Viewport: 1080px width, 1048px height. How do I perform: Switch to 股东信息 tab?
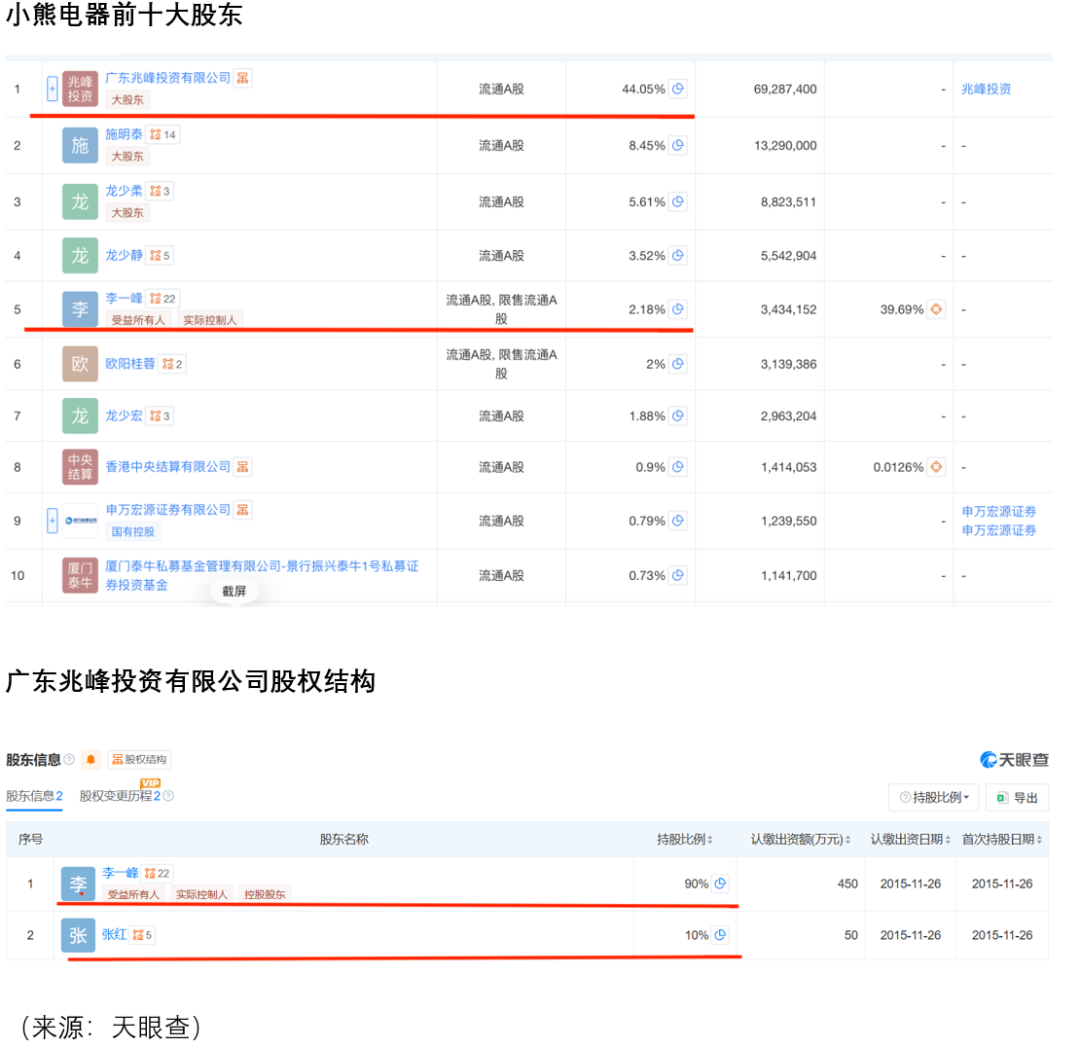[x=34, y=797]
